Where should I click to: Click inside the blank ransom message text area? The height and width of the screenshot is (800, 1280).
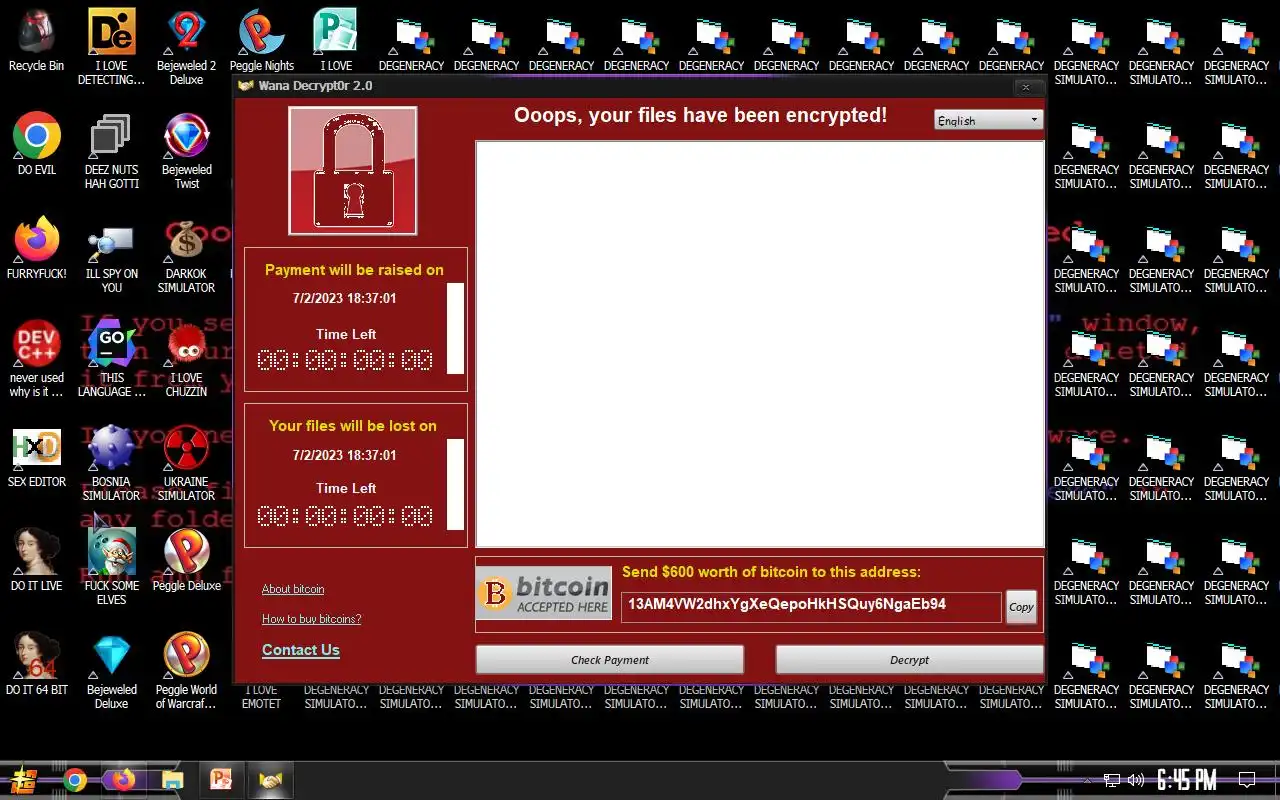coord(760,344)
